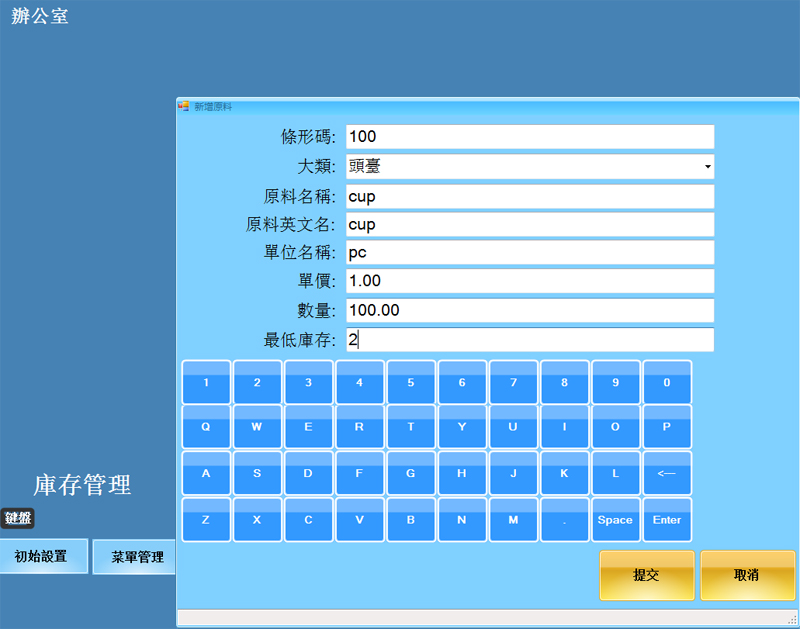Expand the 大類 category dropdown

707,167
